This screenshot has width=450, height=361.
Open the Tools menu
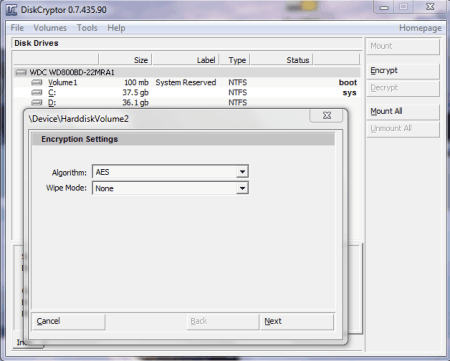(87, 28)
